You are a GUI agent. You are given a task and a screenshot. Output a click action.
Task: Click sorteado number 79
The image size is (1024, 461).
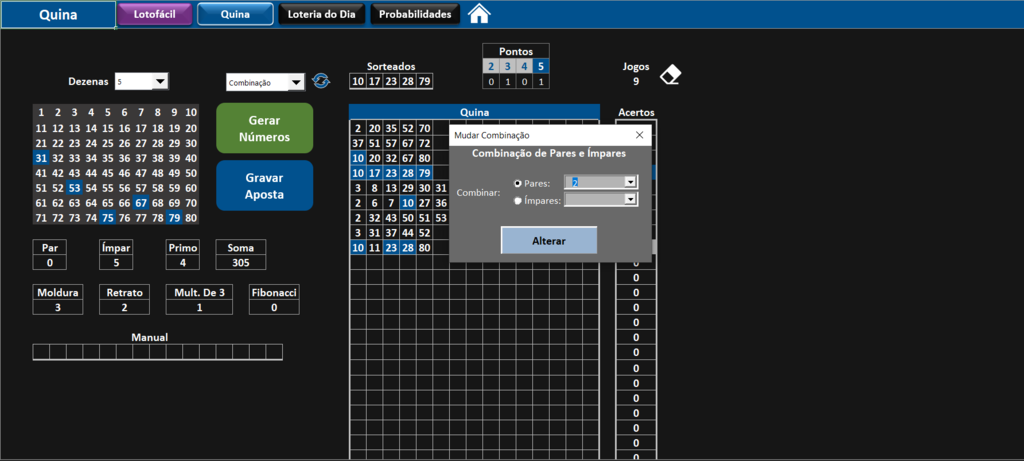pos(424,82)
